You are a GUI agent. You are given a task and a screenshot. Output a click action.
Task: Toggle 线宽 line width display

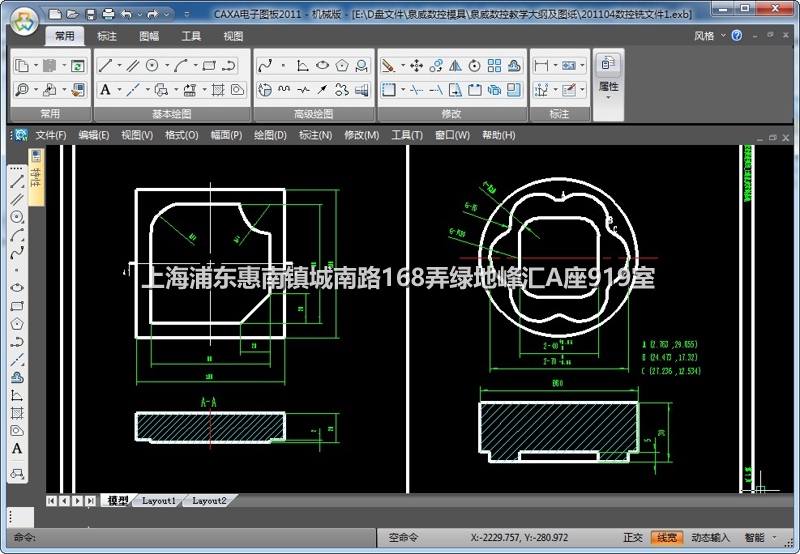click(665, 538)
